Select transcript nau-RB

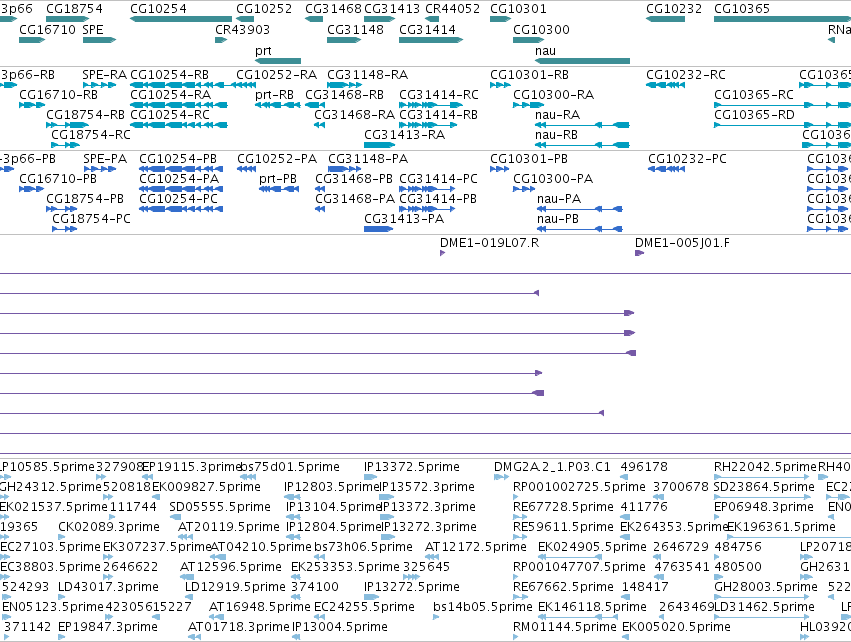[x=556, y=135]
